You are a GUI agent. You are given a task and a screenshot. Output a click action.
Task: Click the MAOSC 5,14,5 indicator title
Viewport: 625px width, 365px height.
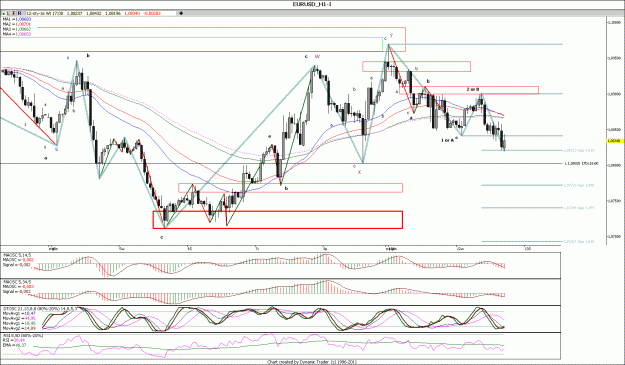tap(16, 255)
